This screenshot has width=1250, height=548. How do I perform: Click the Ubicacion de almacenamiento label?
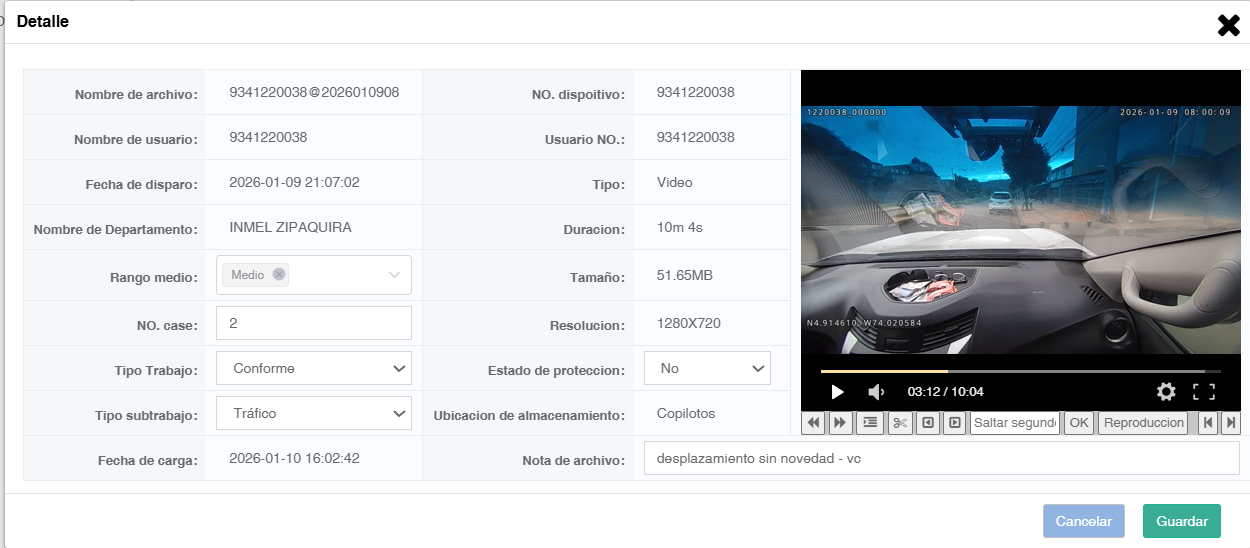pyautogui.click(x=529, y=415)
